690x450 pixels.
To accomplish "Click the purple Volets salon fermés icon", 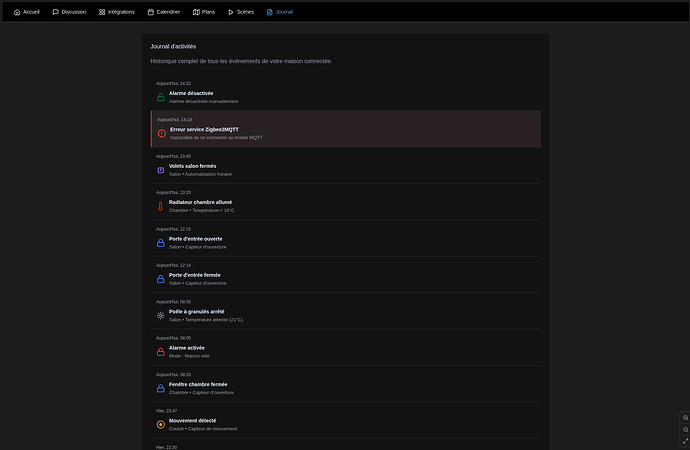I will tap(160, 170).
